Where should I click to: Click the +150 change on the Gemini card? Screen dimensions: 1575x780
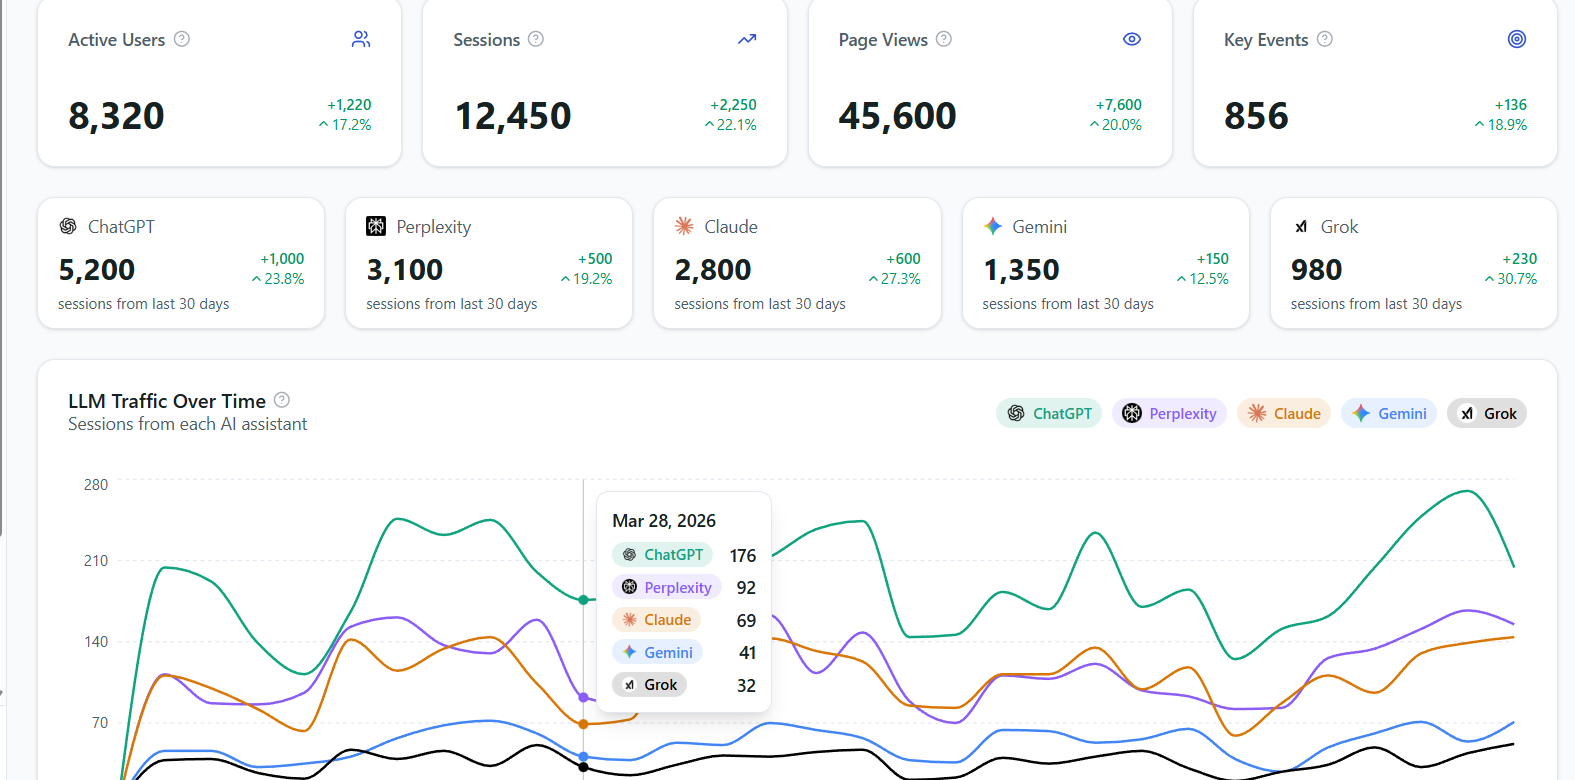1212,259
